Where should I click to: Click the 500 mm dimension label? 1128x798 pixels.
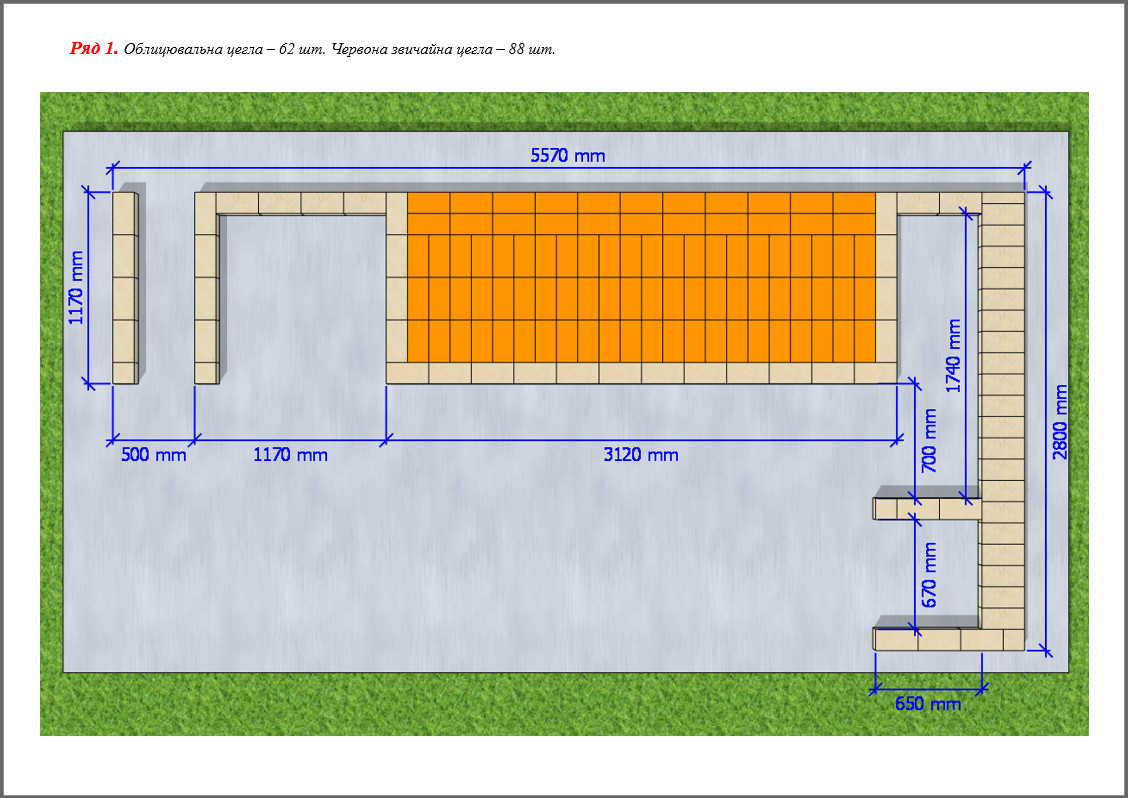tap(153, 455)
